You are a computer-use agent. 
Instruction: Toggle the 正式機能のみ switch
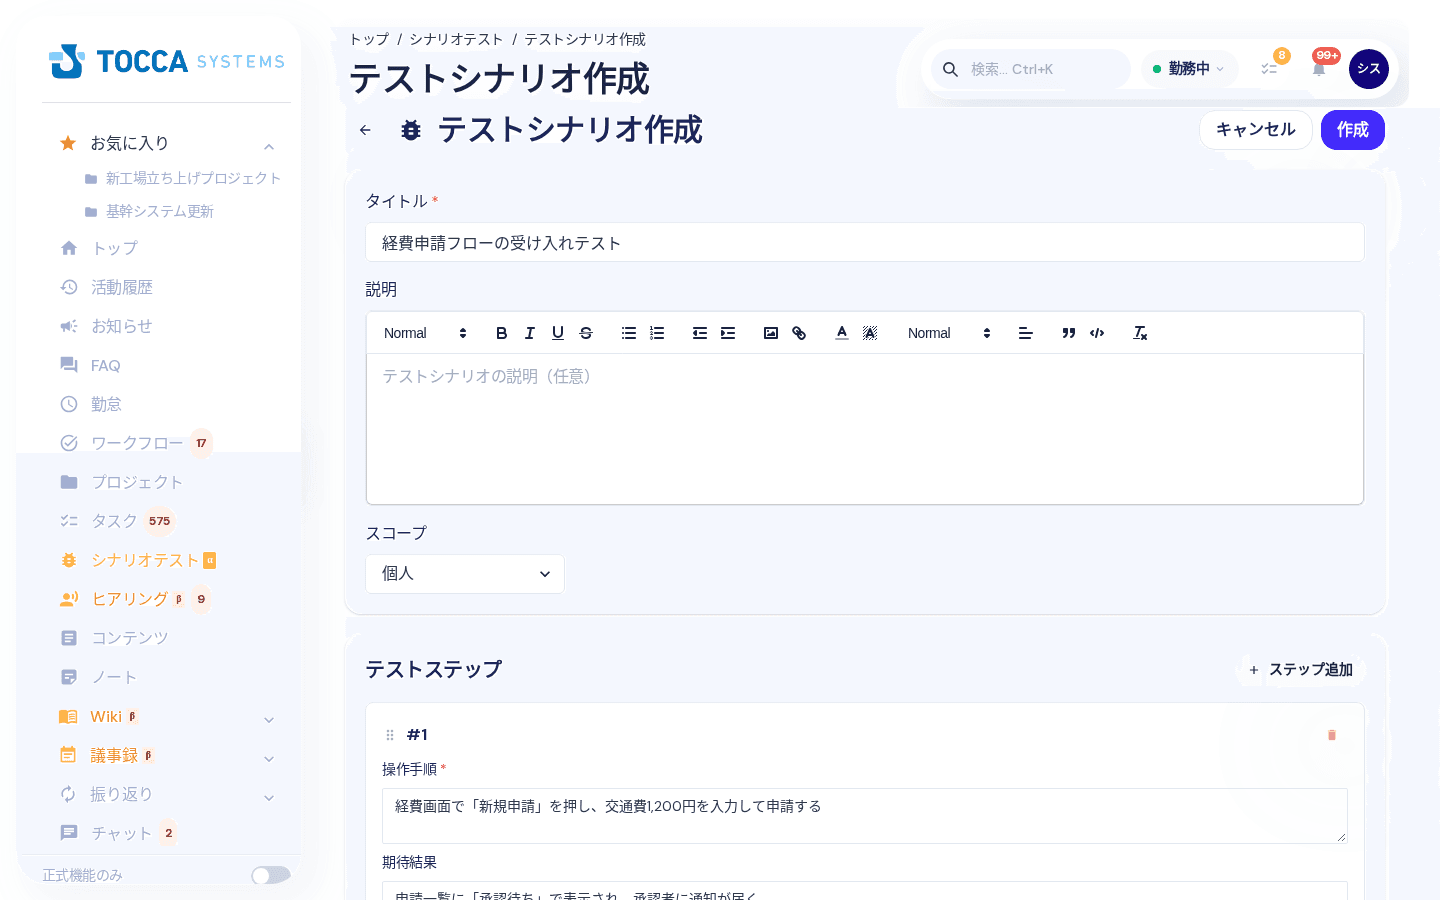(x=271, y=875)
